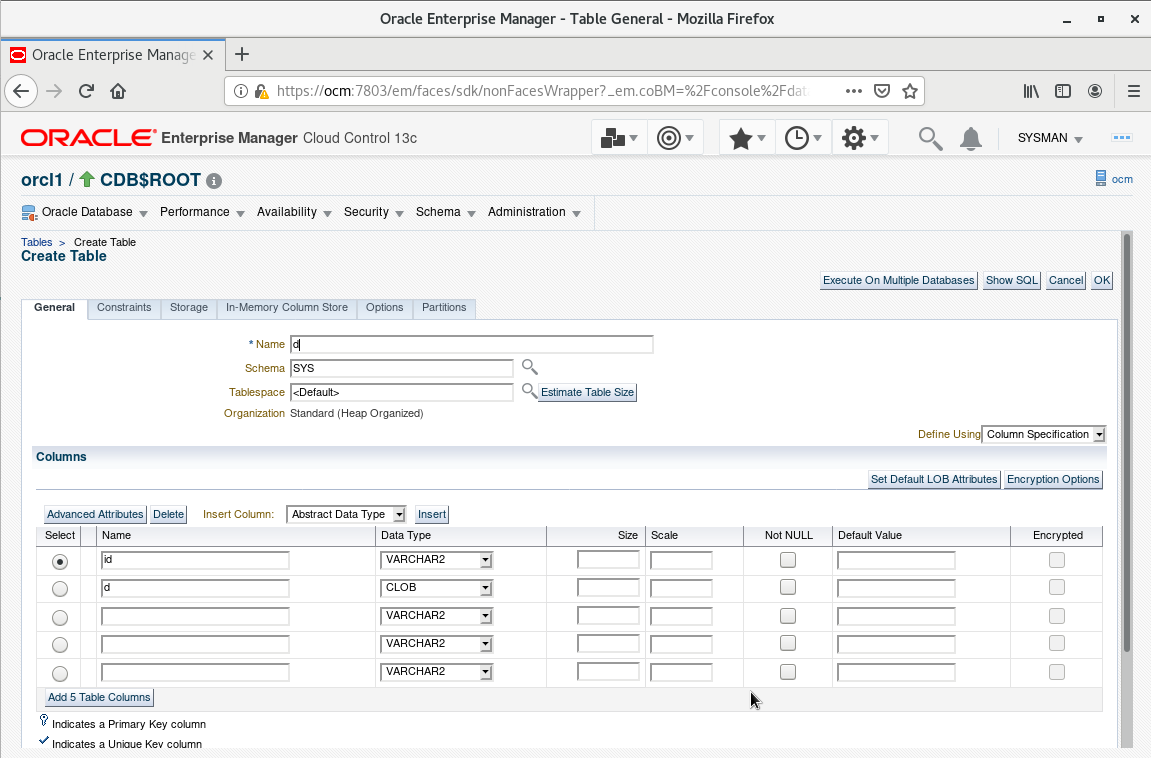The height and width of the screenshot is (758, 1151).
Task: Open History clock menu
Action: click(803, 138)
